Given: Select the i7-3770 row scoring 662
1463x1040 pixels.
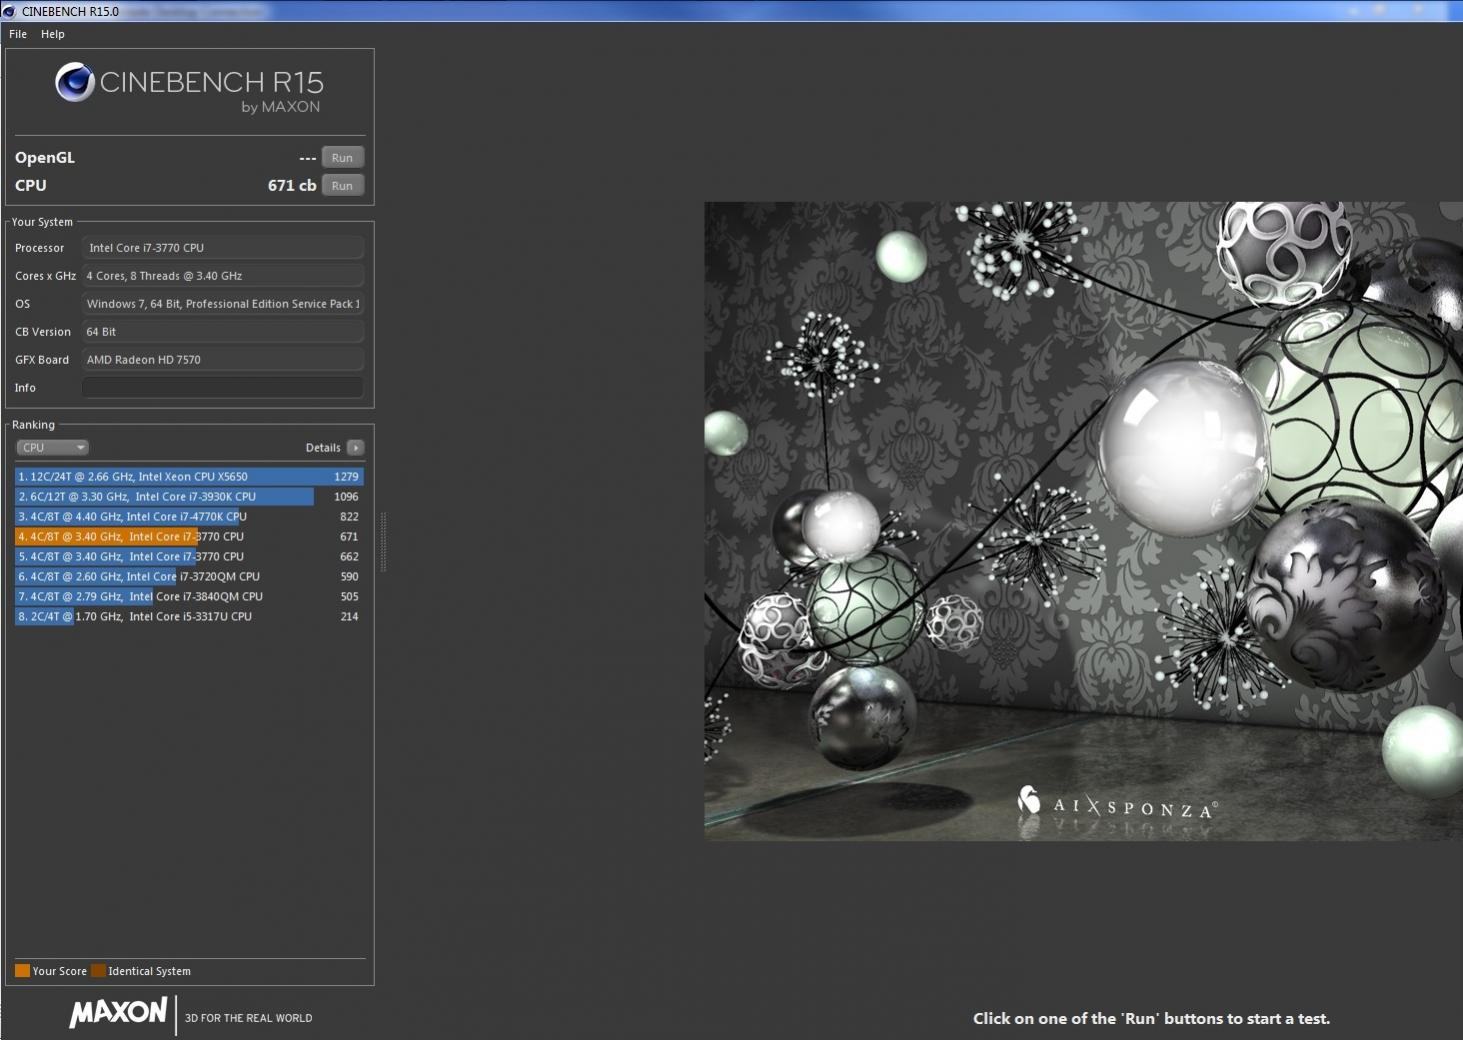Looking at the screenshot, I should tap(189, 557).
